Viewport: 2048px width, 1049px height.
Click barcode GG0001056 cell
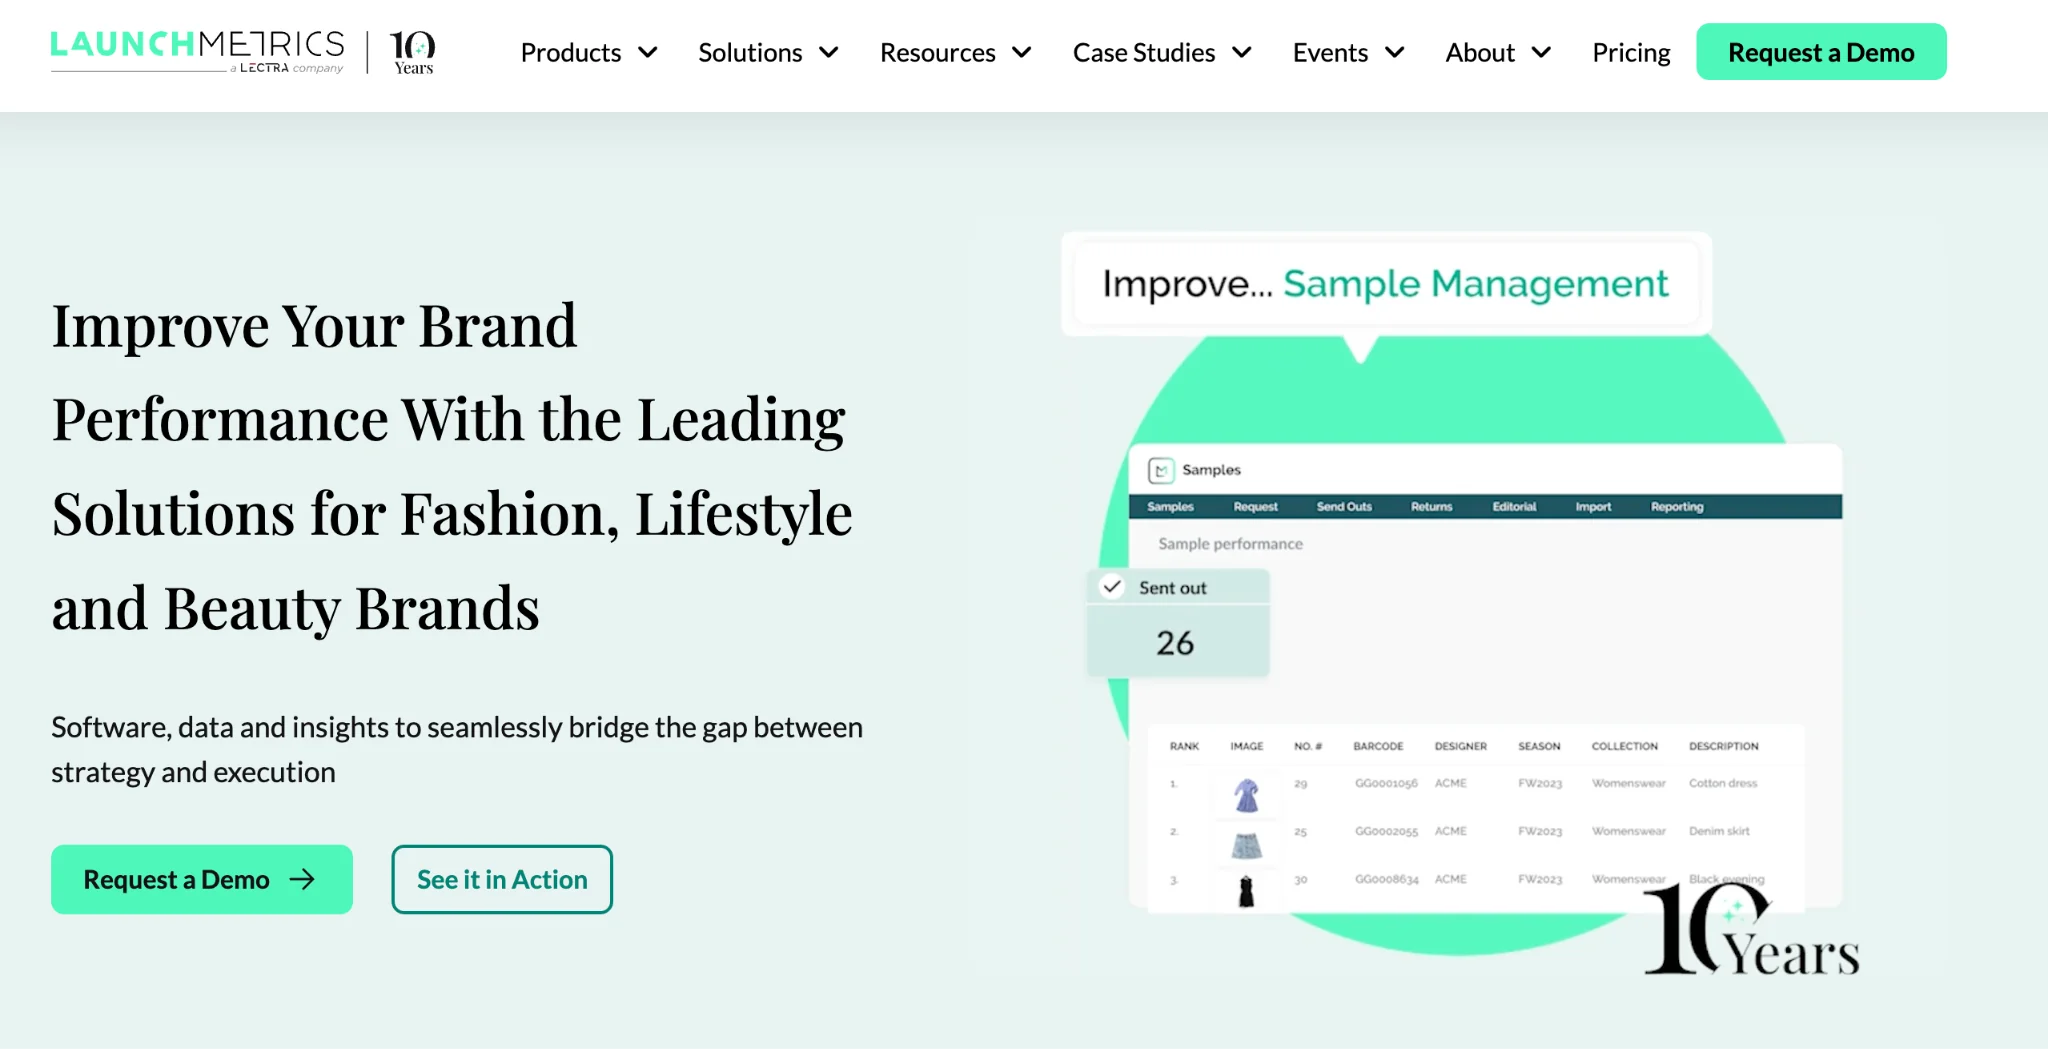1386,783
